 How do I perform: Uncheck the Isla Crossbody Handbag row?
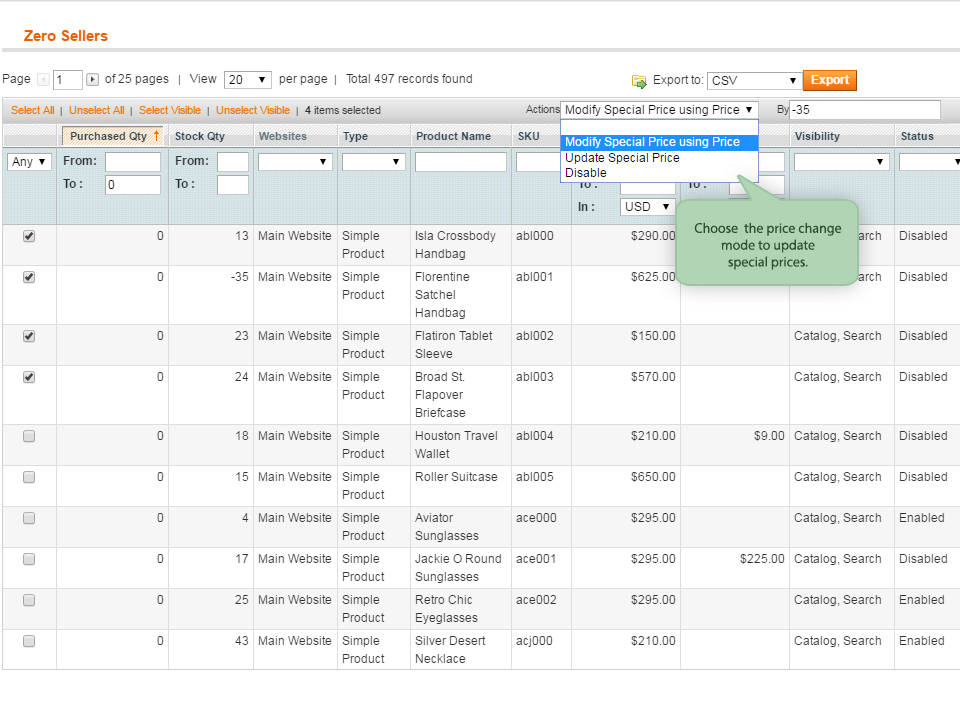click(29, 237)
